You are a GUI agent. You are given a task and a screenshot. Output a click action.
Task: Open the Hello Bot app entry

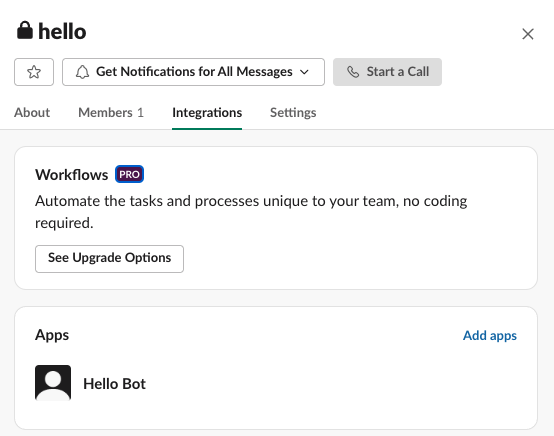pos(114,384)
